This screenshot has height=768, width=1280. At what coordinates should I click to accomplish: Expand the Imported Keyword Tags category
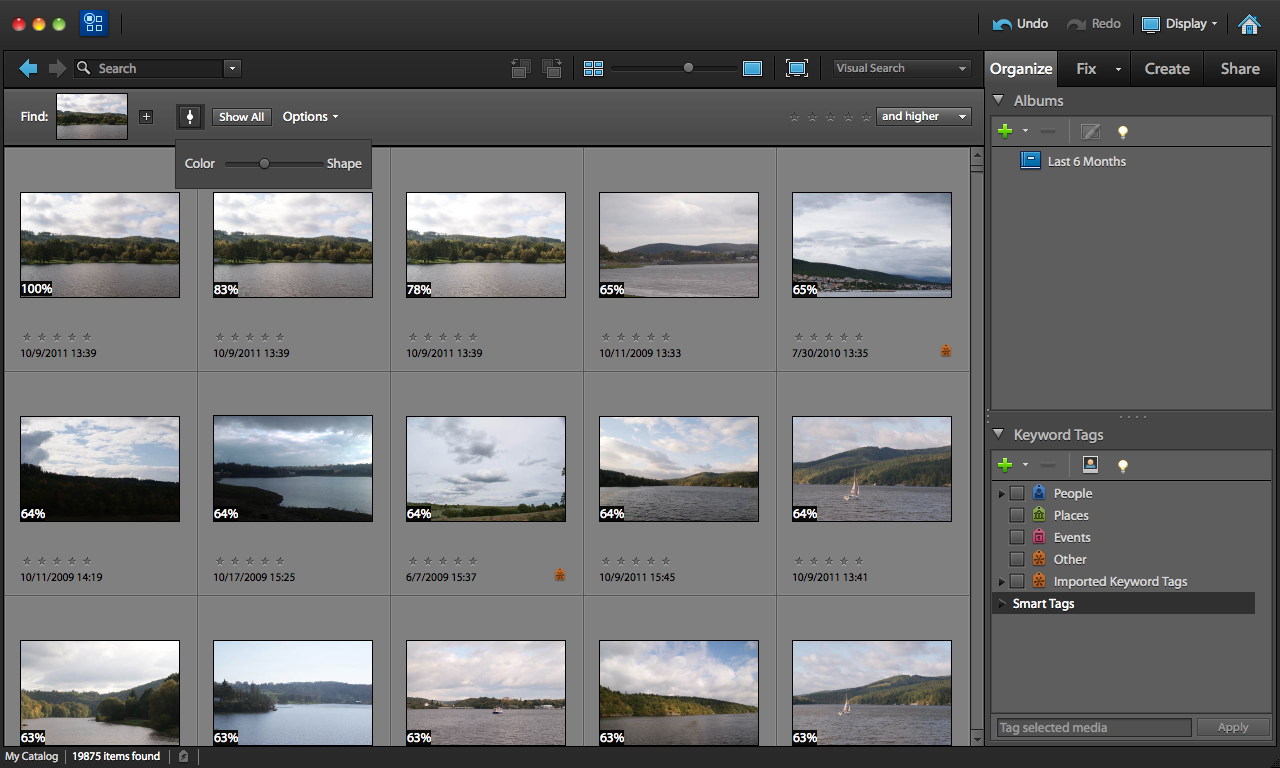[1001, 582]
